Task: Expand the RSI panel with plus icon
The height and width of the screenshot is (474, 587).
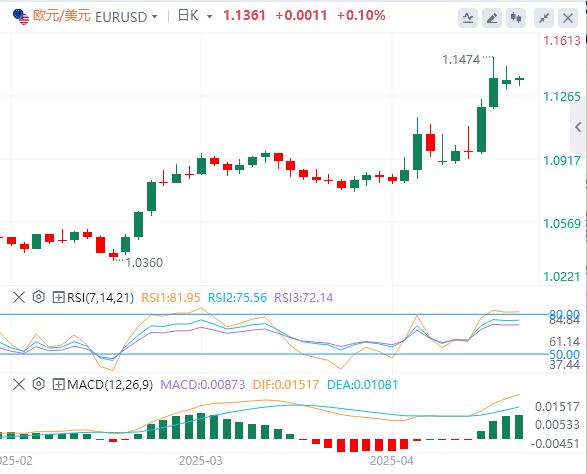Action: point(58,298)
